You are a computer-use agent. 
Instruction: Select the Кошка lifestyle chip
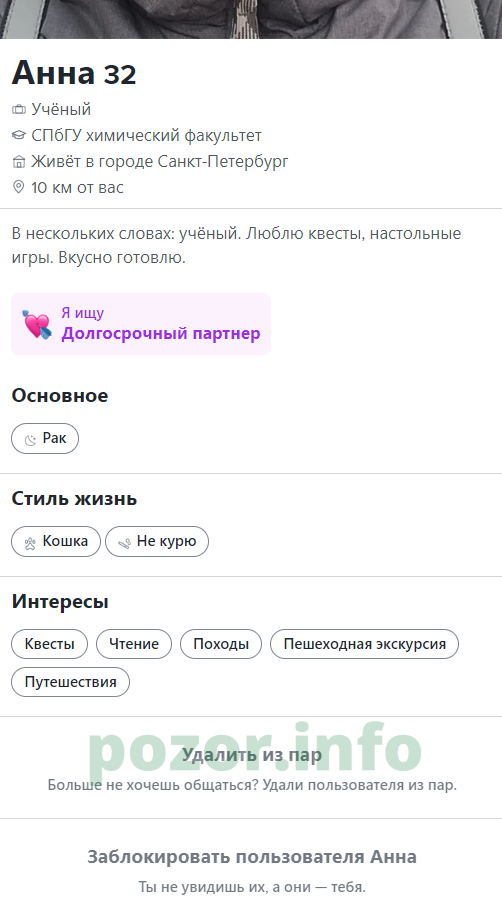pyautogui.click(x=56, y=542)
